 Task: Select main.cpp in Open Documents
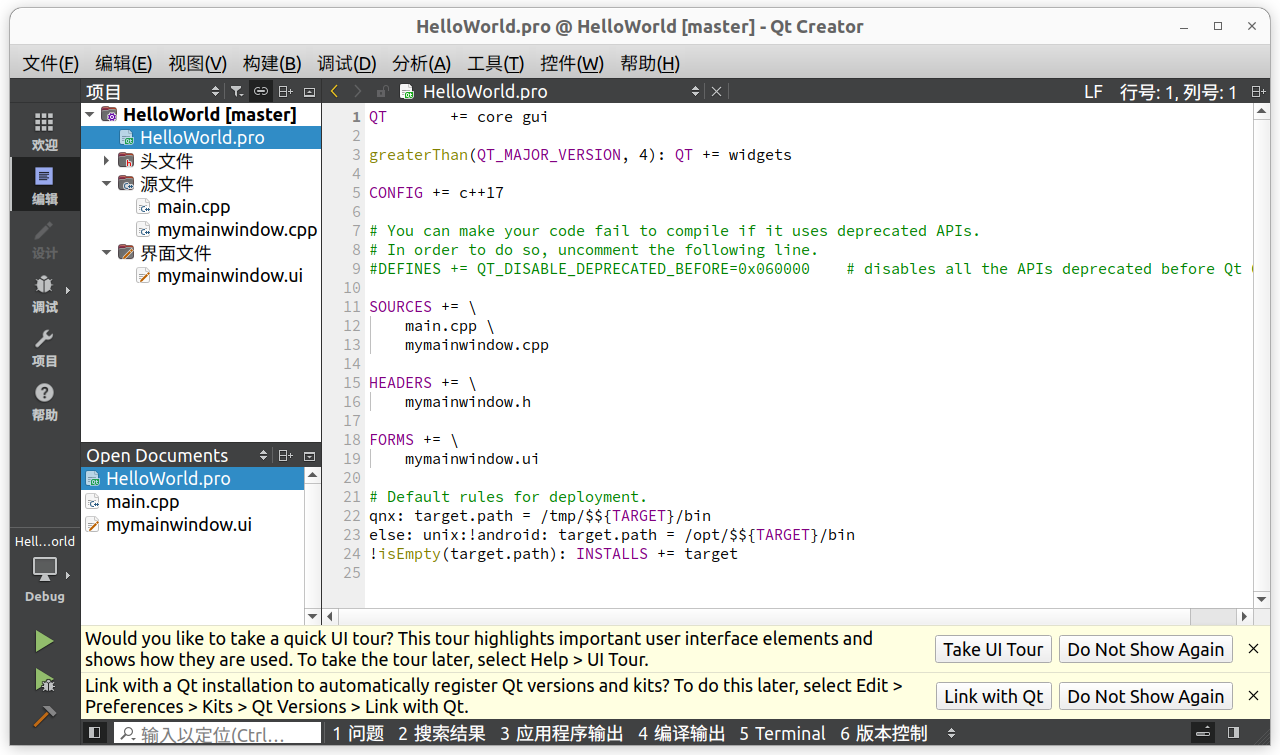142,502
